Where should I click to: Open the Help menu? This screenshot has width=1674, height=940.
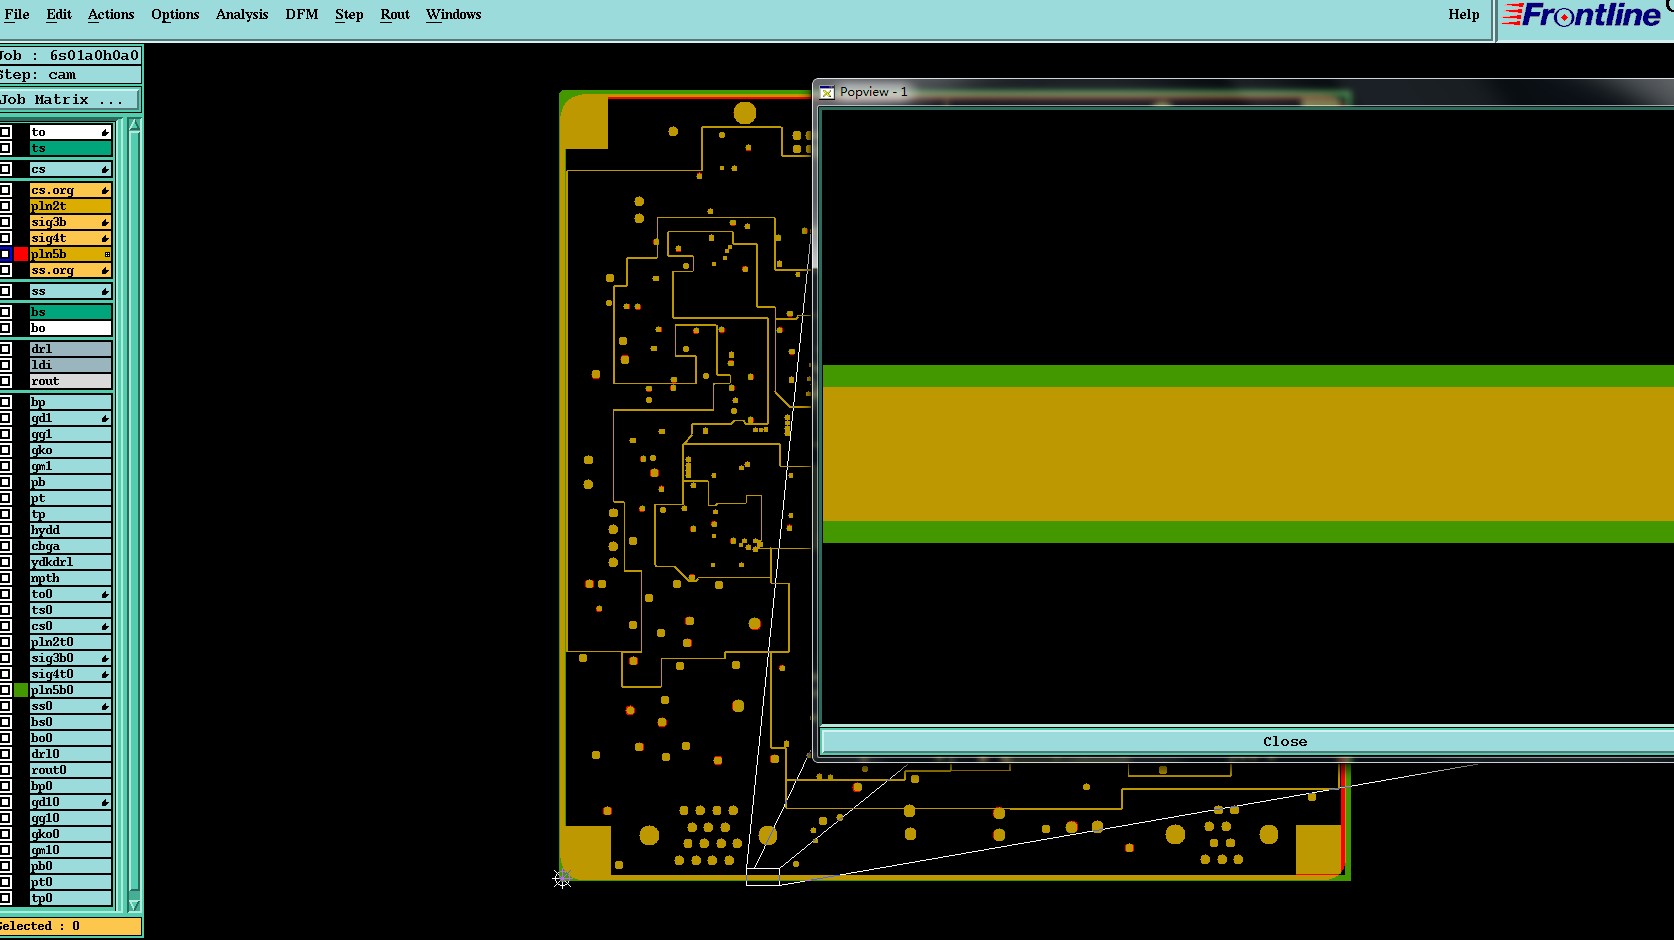pos(1464,14)
